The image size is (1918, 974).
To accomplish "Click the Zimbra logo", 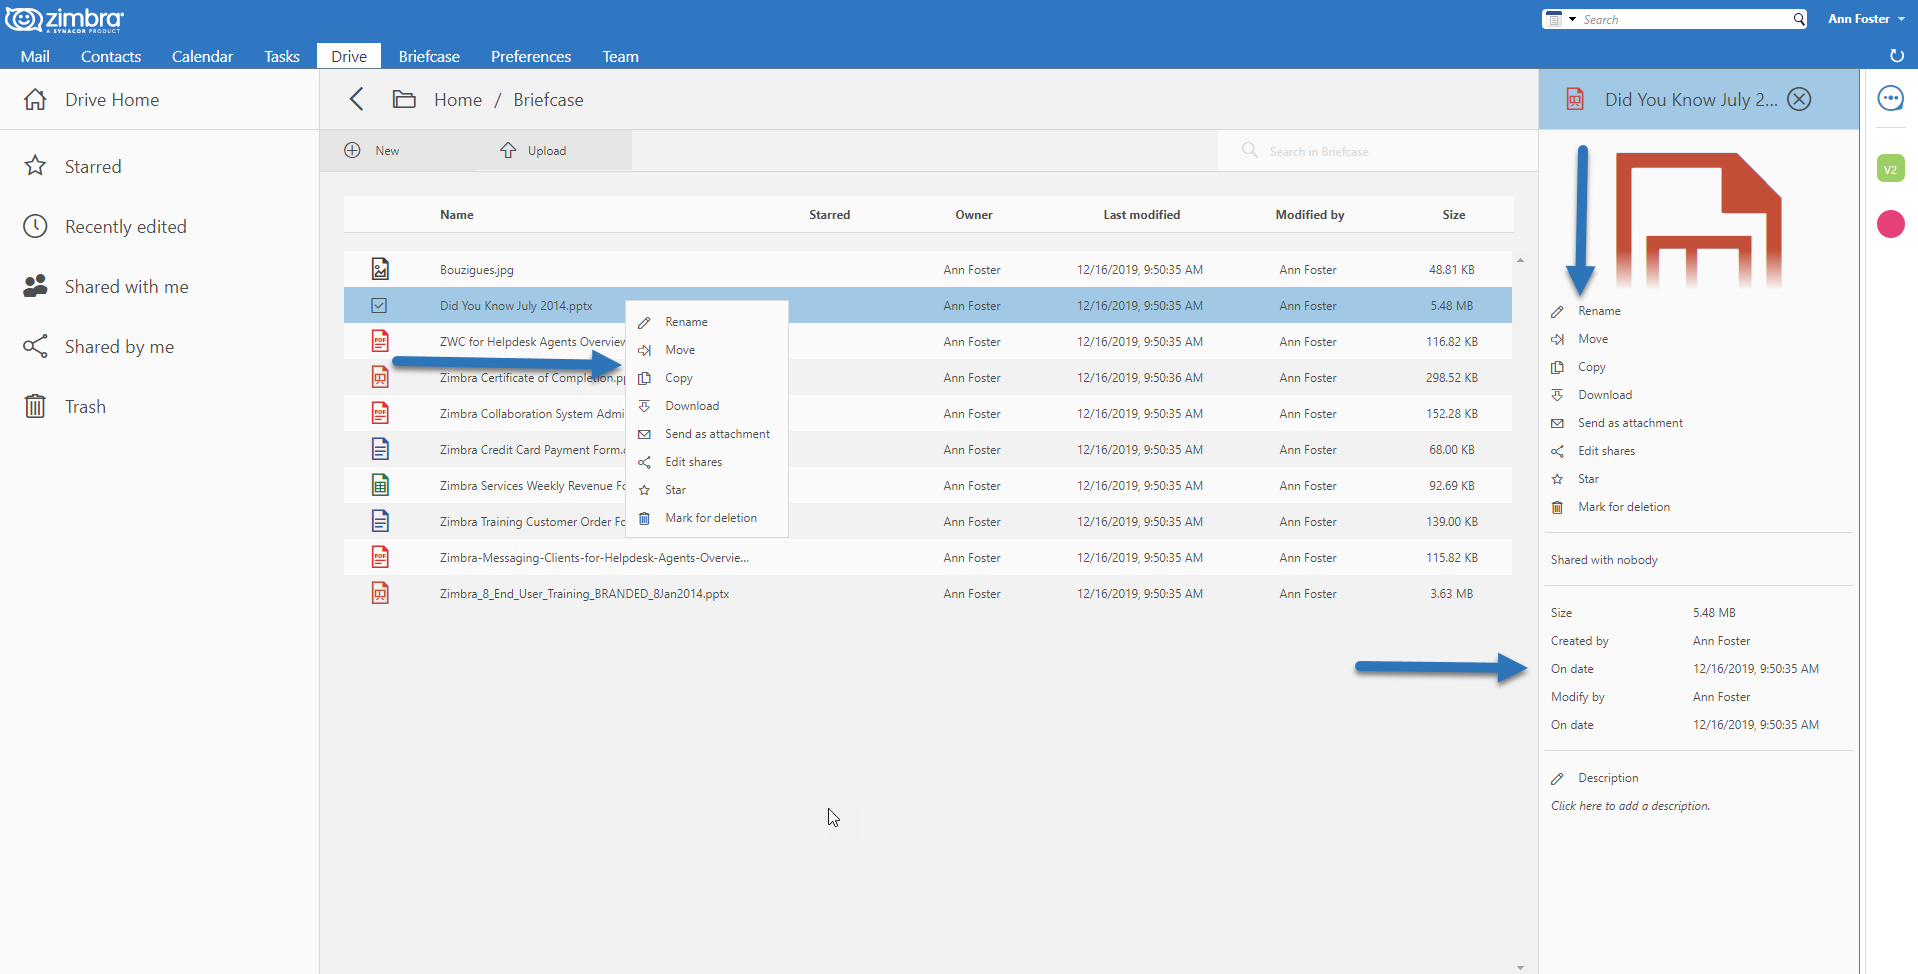I will point(64,19).
